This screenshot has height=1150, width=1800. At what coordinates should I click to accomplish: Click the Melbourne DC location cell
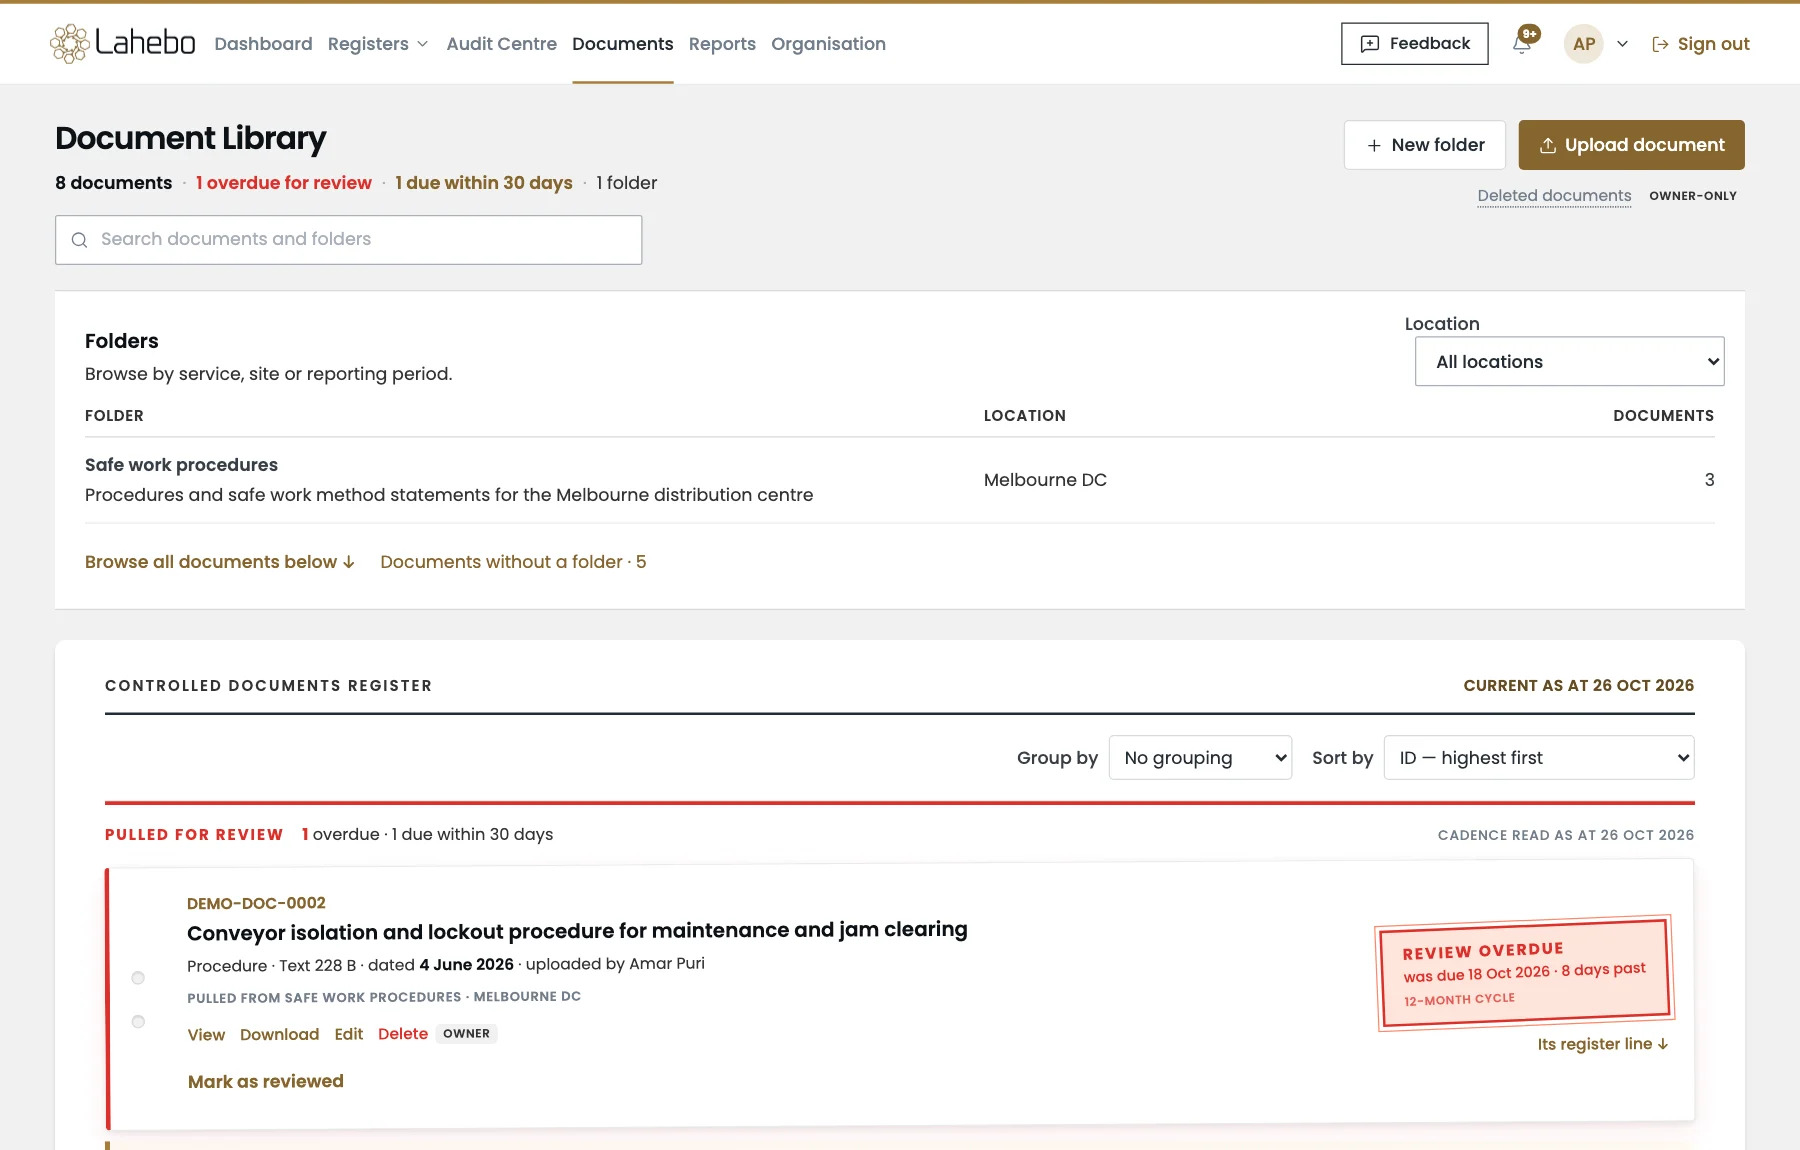click(1045, 480)
